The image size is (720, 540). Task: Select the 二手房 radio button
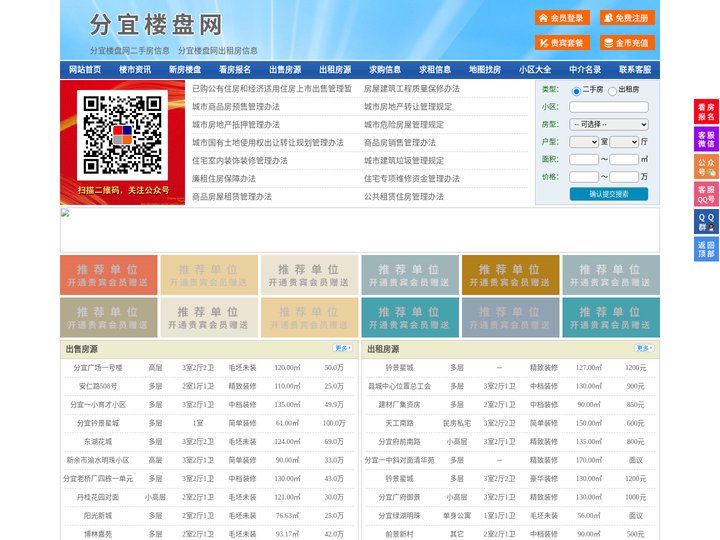576,91
